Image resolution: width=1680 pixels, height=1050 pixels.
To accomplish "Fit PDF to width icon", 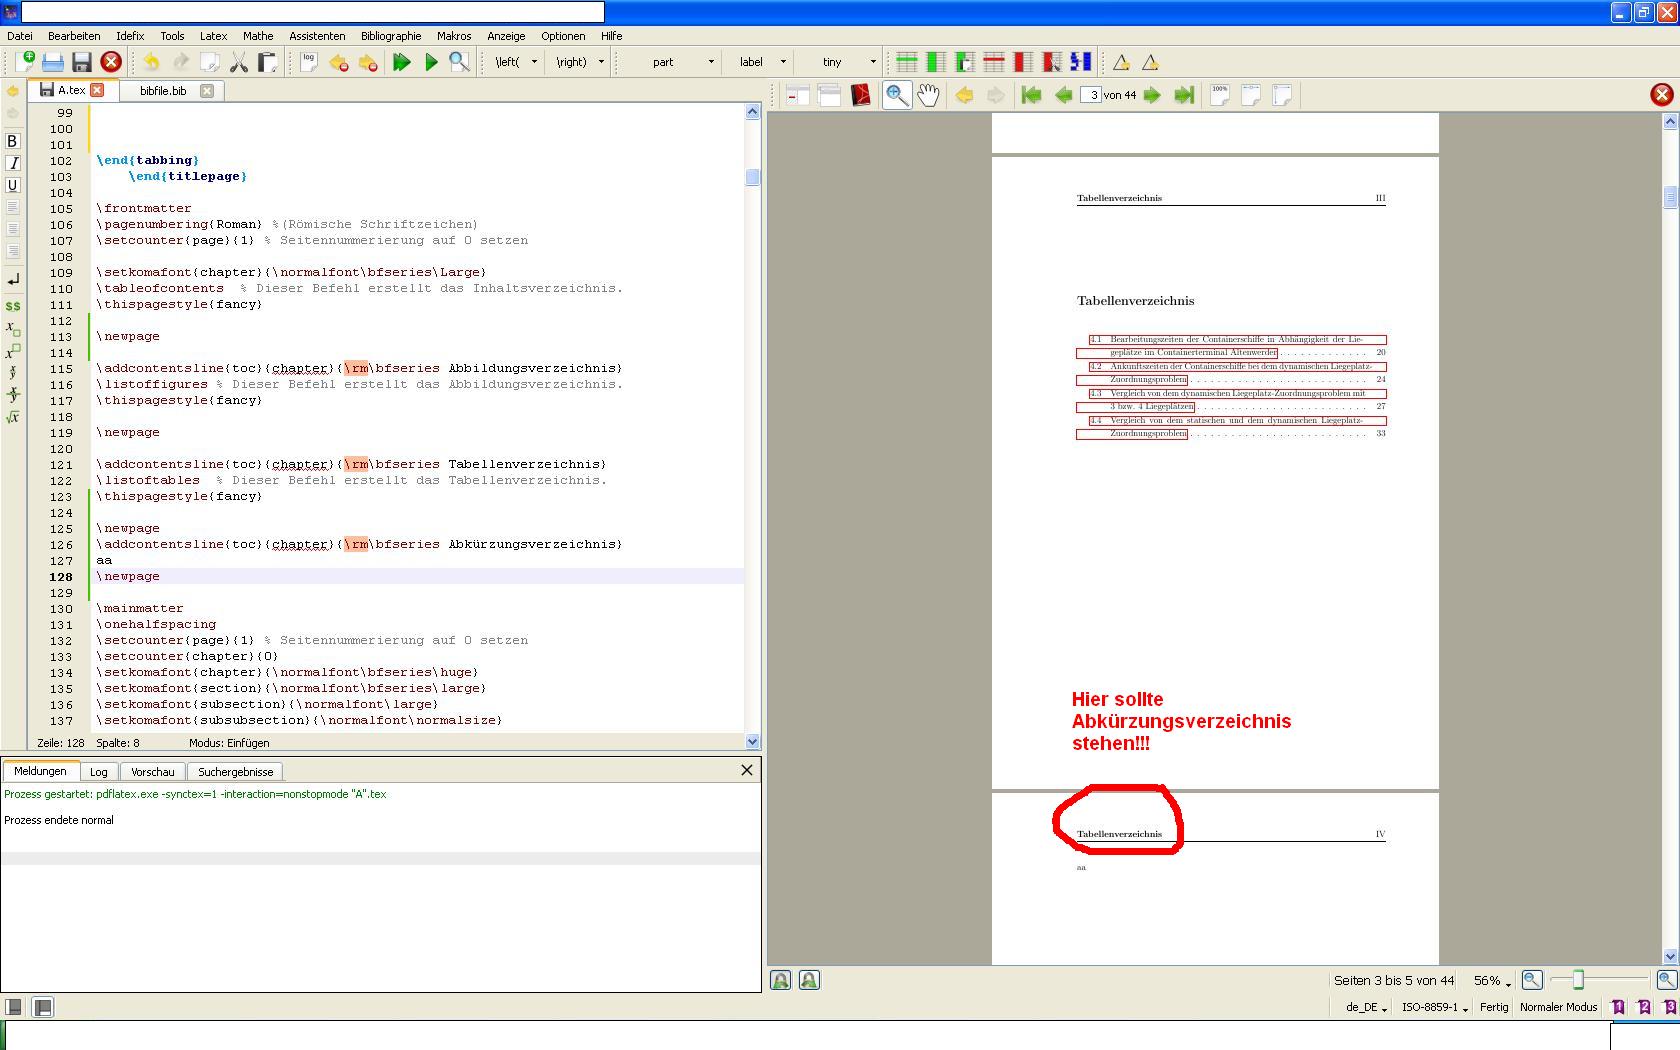I will (x=1251, y=95).
